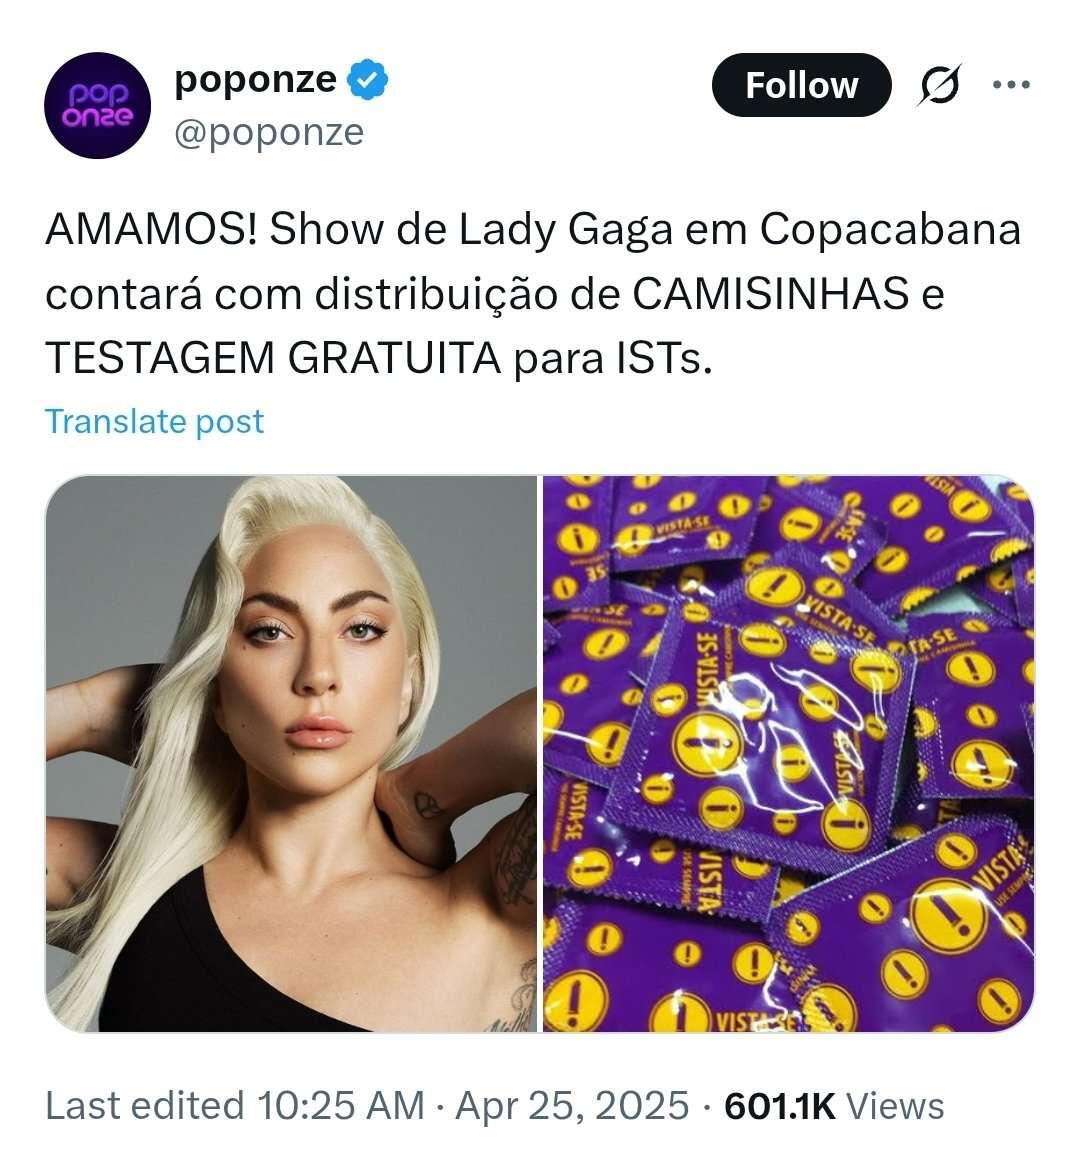Click the ISTs word ending the post
Image resolution: width=1080 pixels, height=1168 pixels.
[x=664, y=358]
